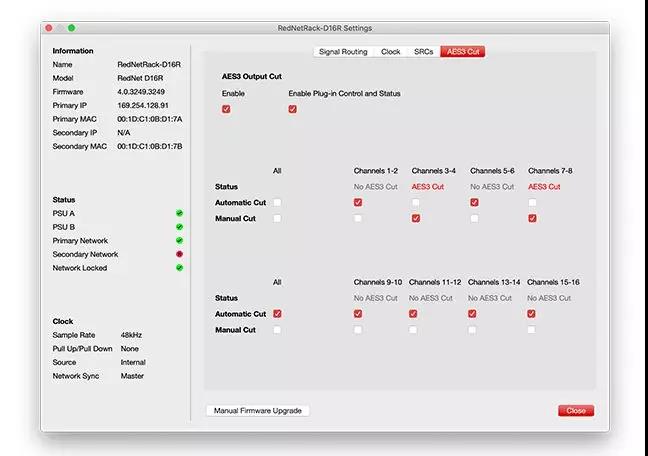Viewport: 648px width, 456px height.
Task: Click the Secondary IP N/A value
Action: click(124, 133)
